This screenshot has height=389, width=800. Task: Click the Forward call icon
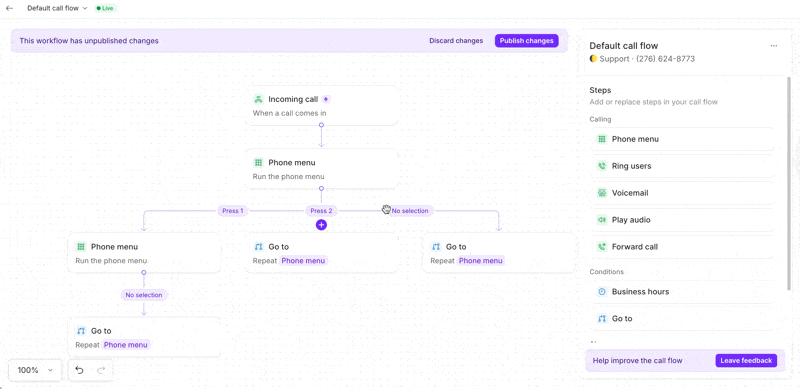pos(602,247)
